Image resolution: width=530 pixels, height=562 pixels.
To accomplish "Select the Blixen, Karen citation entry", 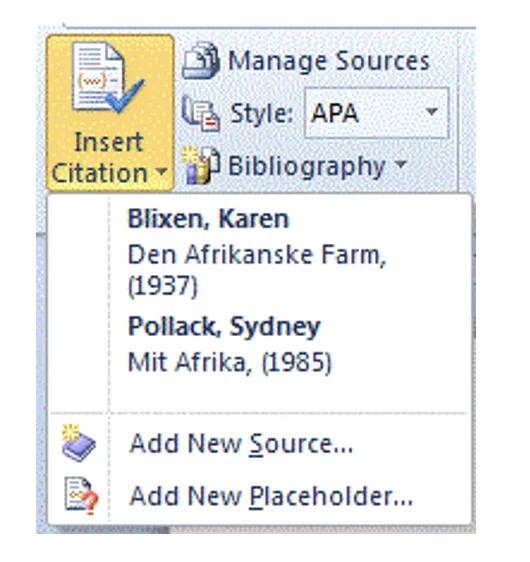I will coord(208,219).
